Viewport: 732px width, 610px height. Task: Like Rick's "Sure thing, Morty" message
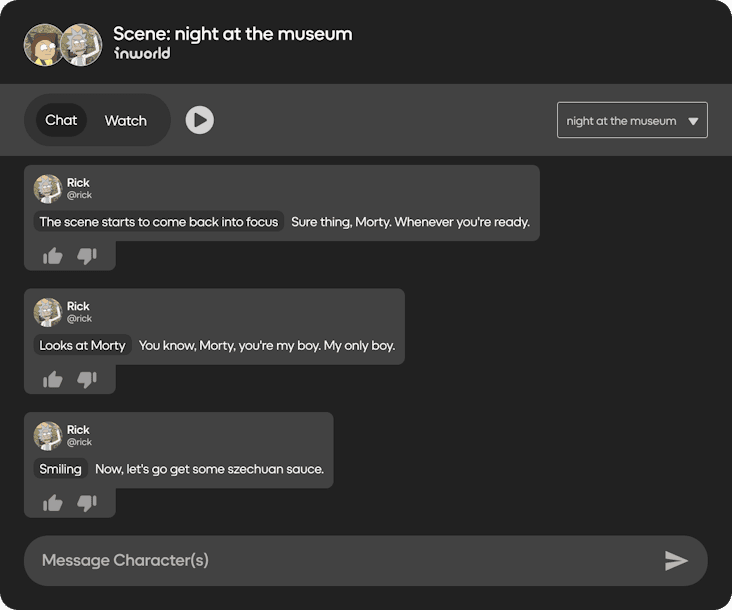tap(53, 256)
